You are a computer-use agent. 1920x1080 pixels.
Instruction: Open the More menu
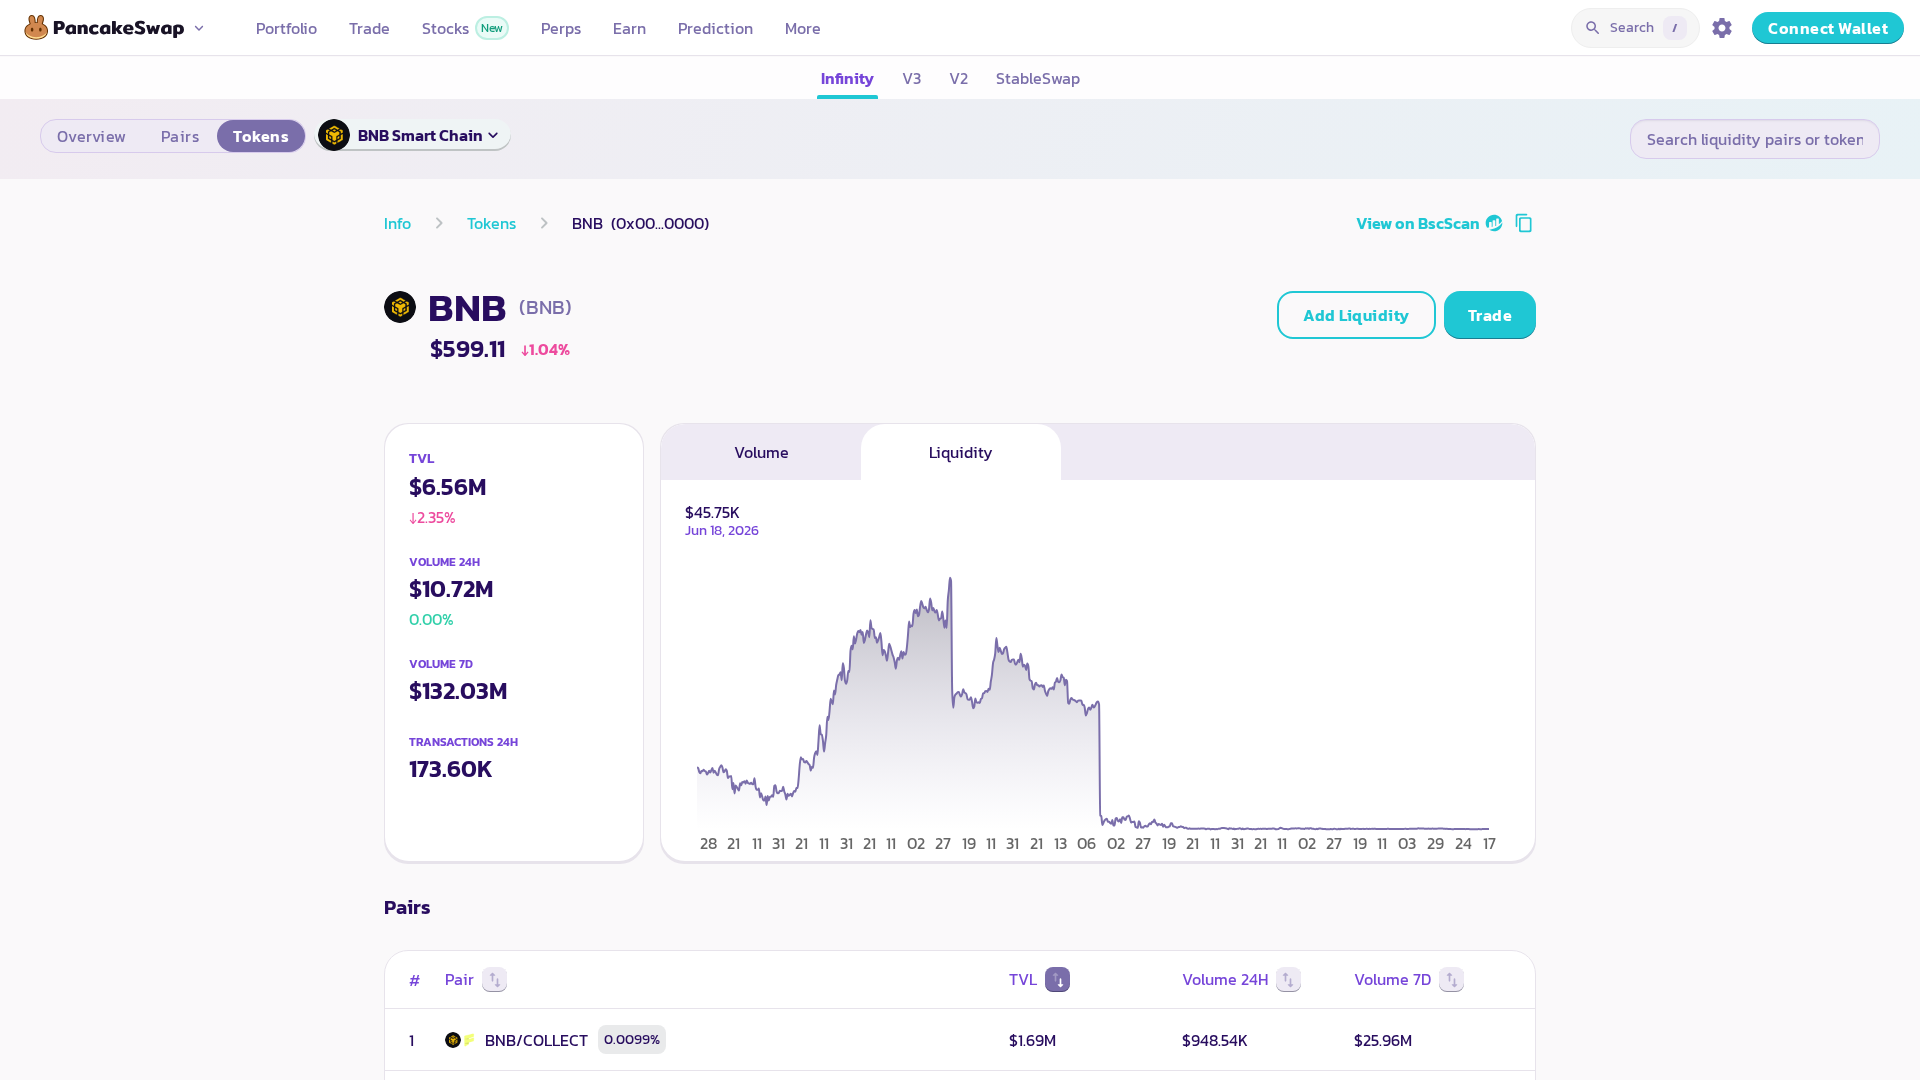803,28
